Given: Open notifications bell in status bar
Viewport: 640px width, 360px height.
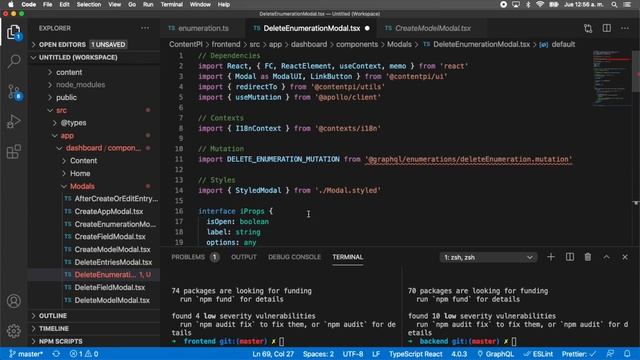Looking at the screenshot, I should click(x=627, y=354).
